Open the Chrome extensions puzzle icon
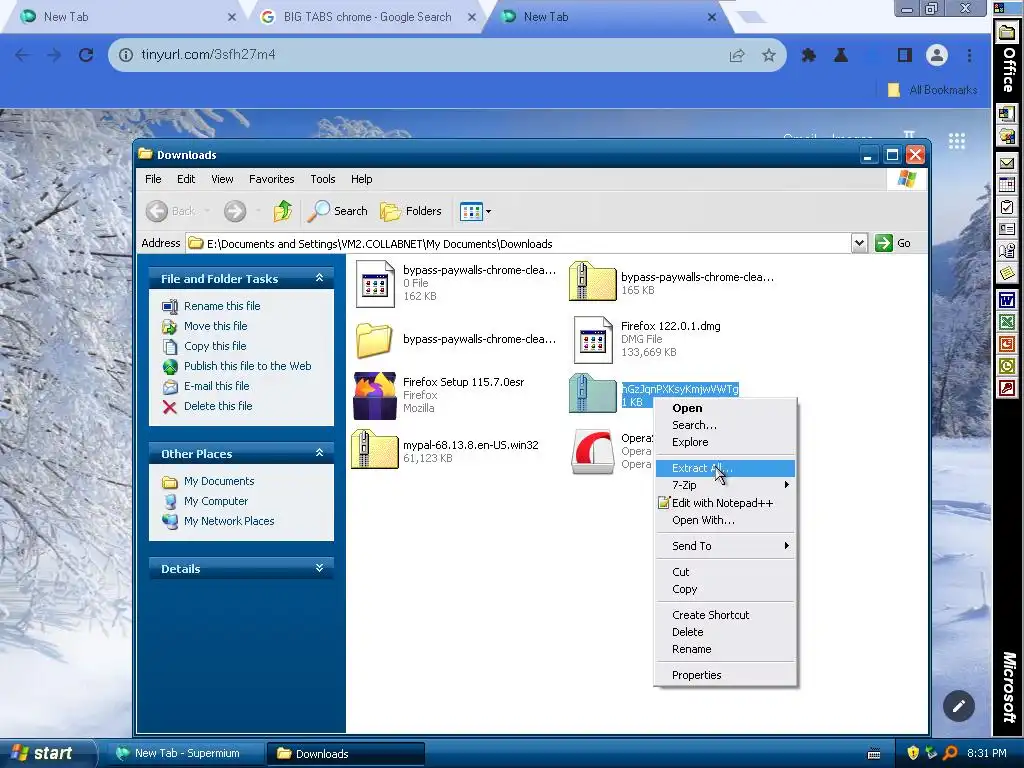Screen dimensions: 1024x768 click(808, 56)
